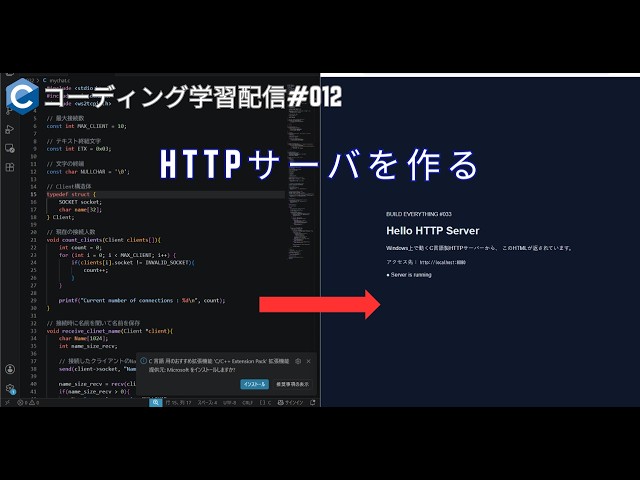This screenshot has height=480, width=640.
Task: Change indentation via スペース: 4 status item
Action: 207,402
